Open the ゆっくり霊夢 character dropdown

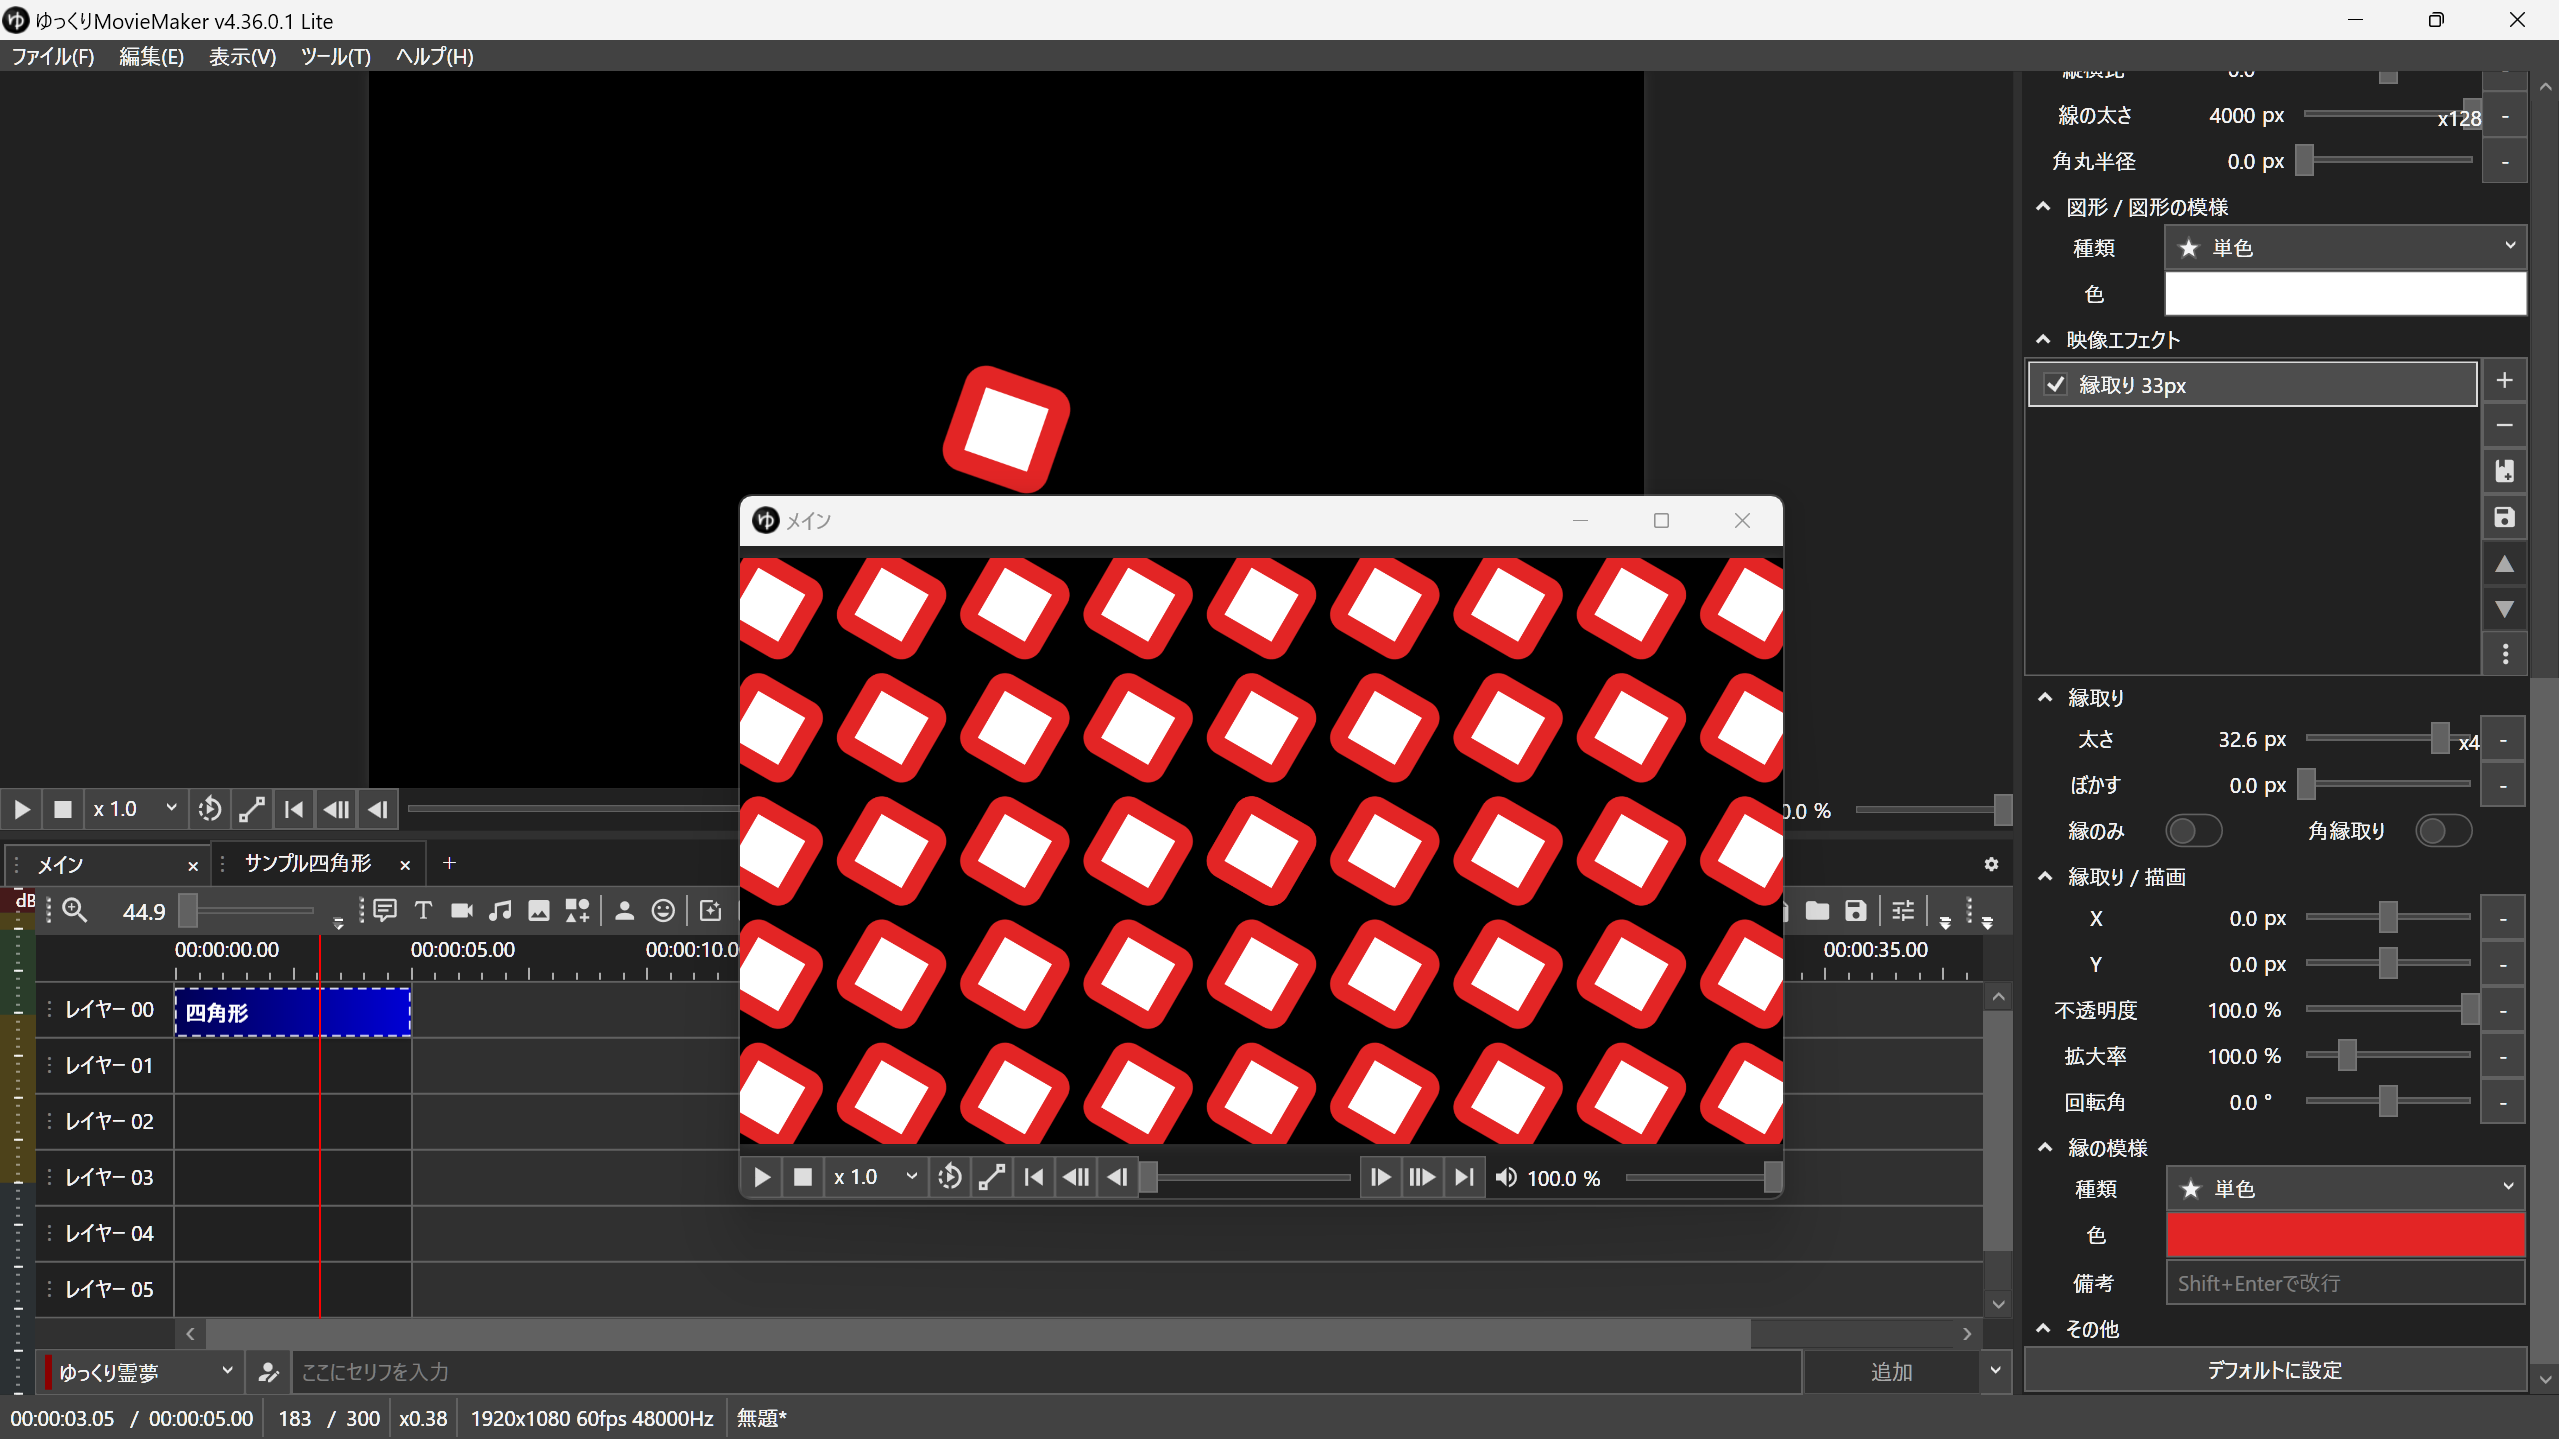[140, 1372]
